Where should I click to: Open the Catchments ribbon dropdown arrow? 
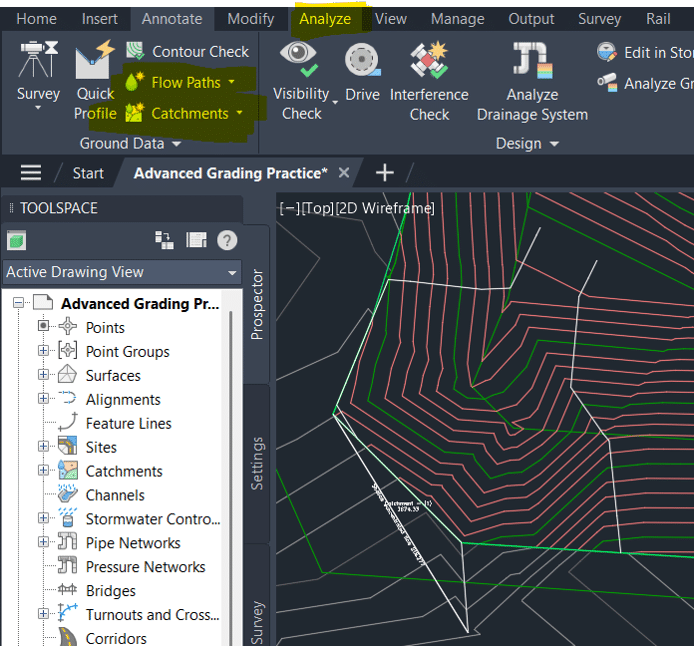point(239,113)
